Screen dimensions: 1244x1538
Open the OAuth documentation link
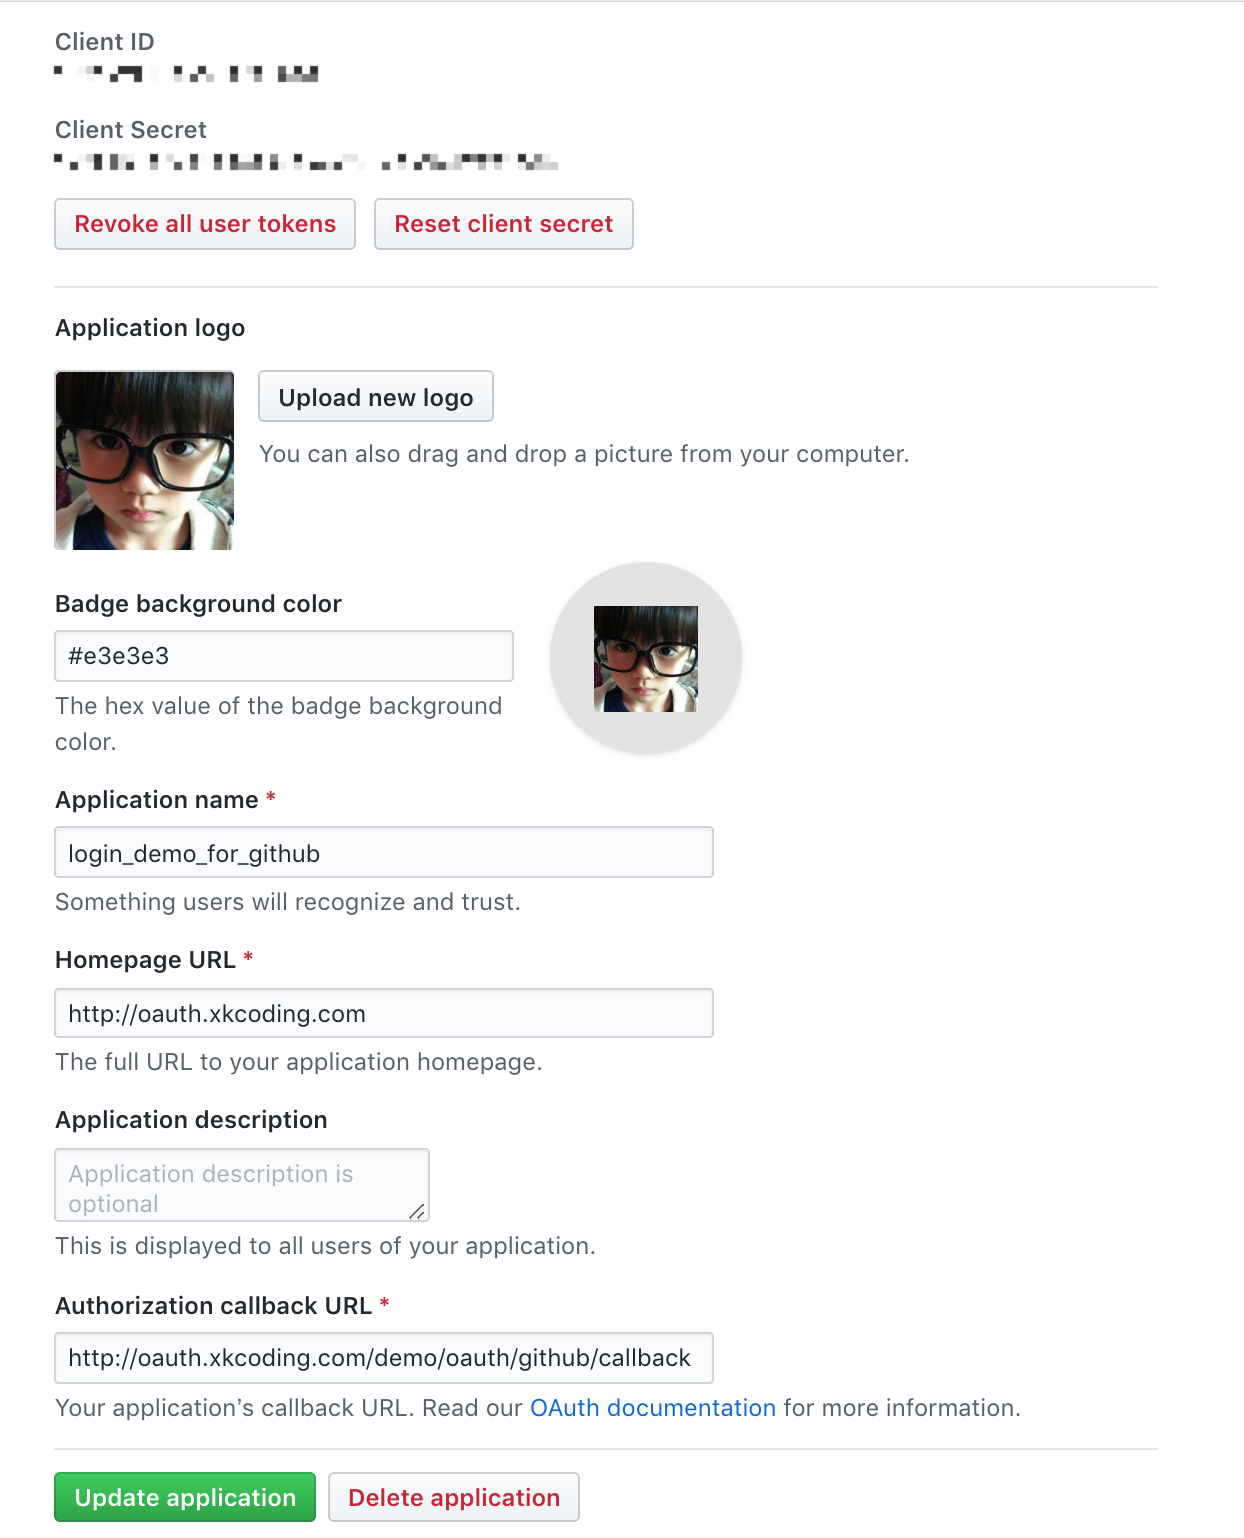click(653, 1408)
